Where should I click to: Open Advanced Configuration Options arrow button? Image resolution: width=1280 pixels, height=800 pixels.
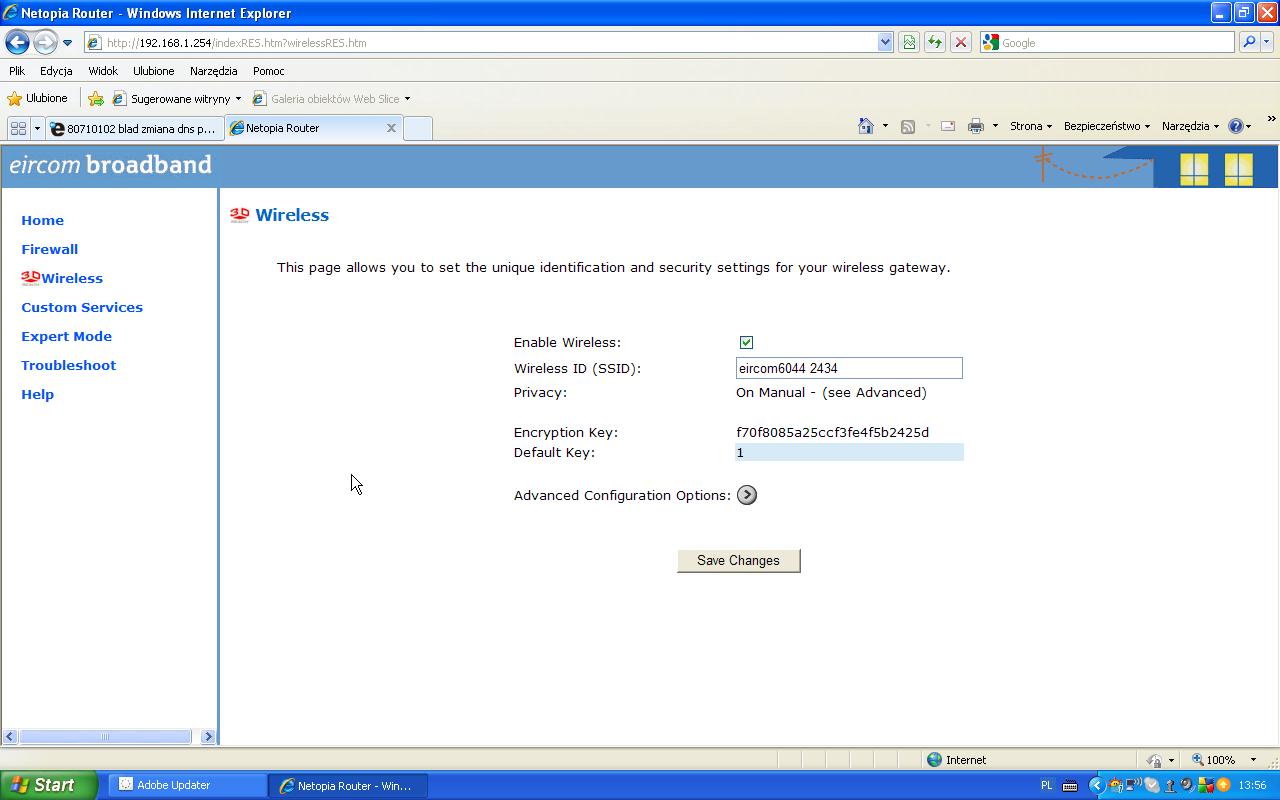tap(747, 495)
